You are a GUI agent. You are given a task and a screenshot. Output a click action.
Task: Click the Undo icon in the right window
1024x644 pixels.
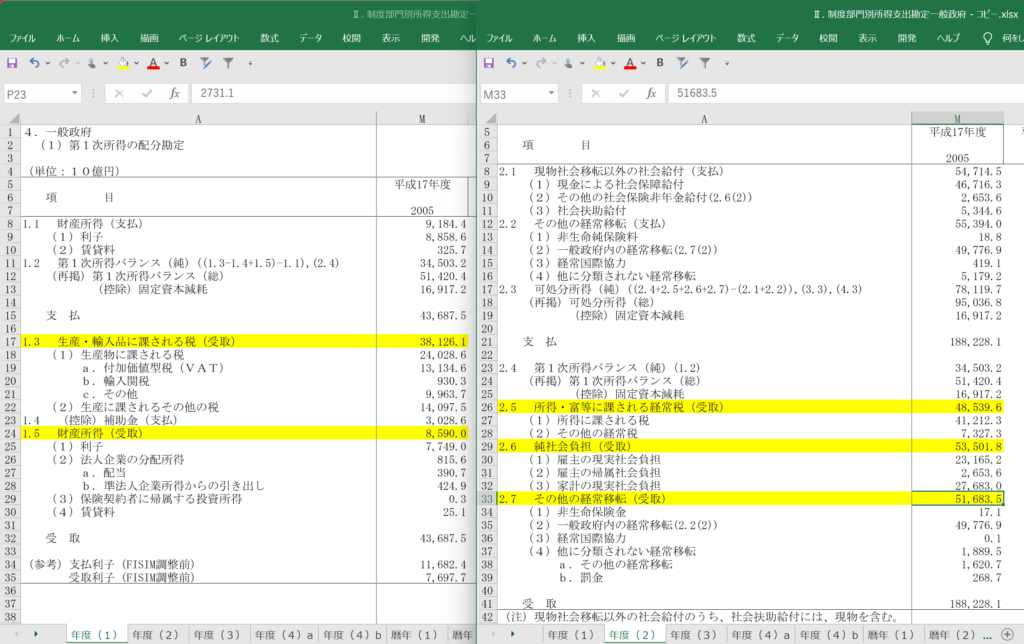coord(511,63)
